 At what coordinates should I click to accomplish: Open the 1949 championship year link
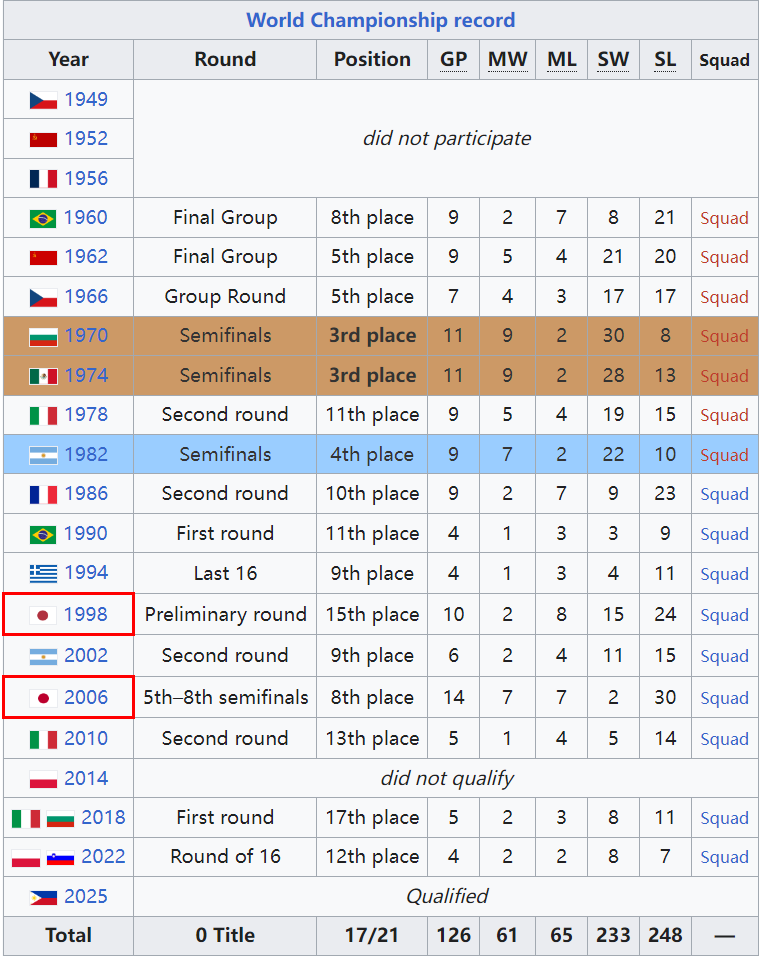86,99
